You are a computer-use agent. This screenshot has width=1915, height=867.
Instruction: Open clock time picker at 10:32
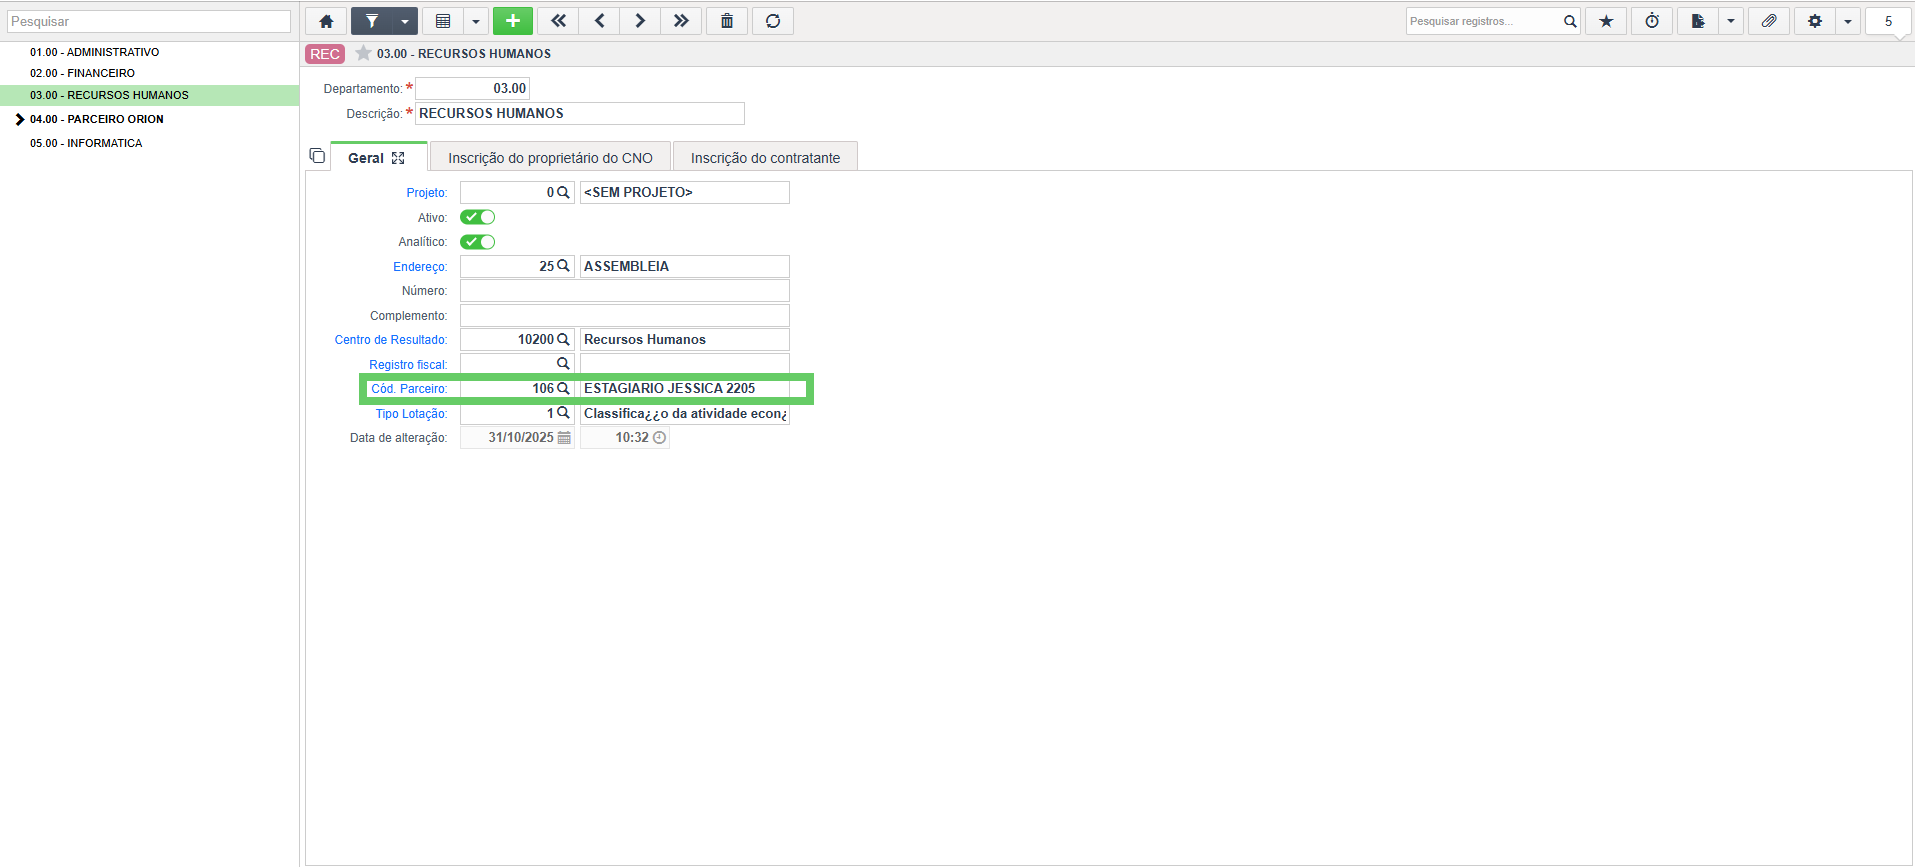point(659,438)
